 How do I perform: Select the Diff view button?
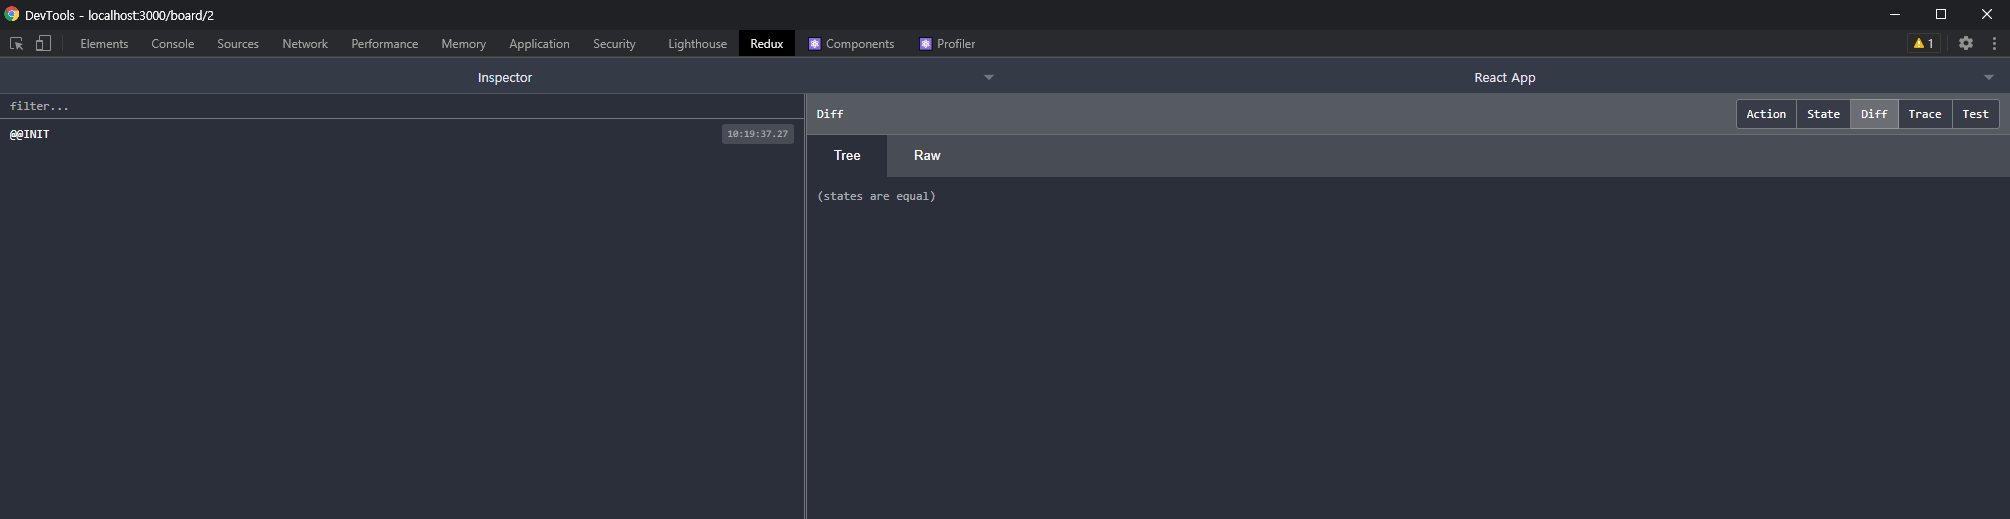[x=1874, y=114]
